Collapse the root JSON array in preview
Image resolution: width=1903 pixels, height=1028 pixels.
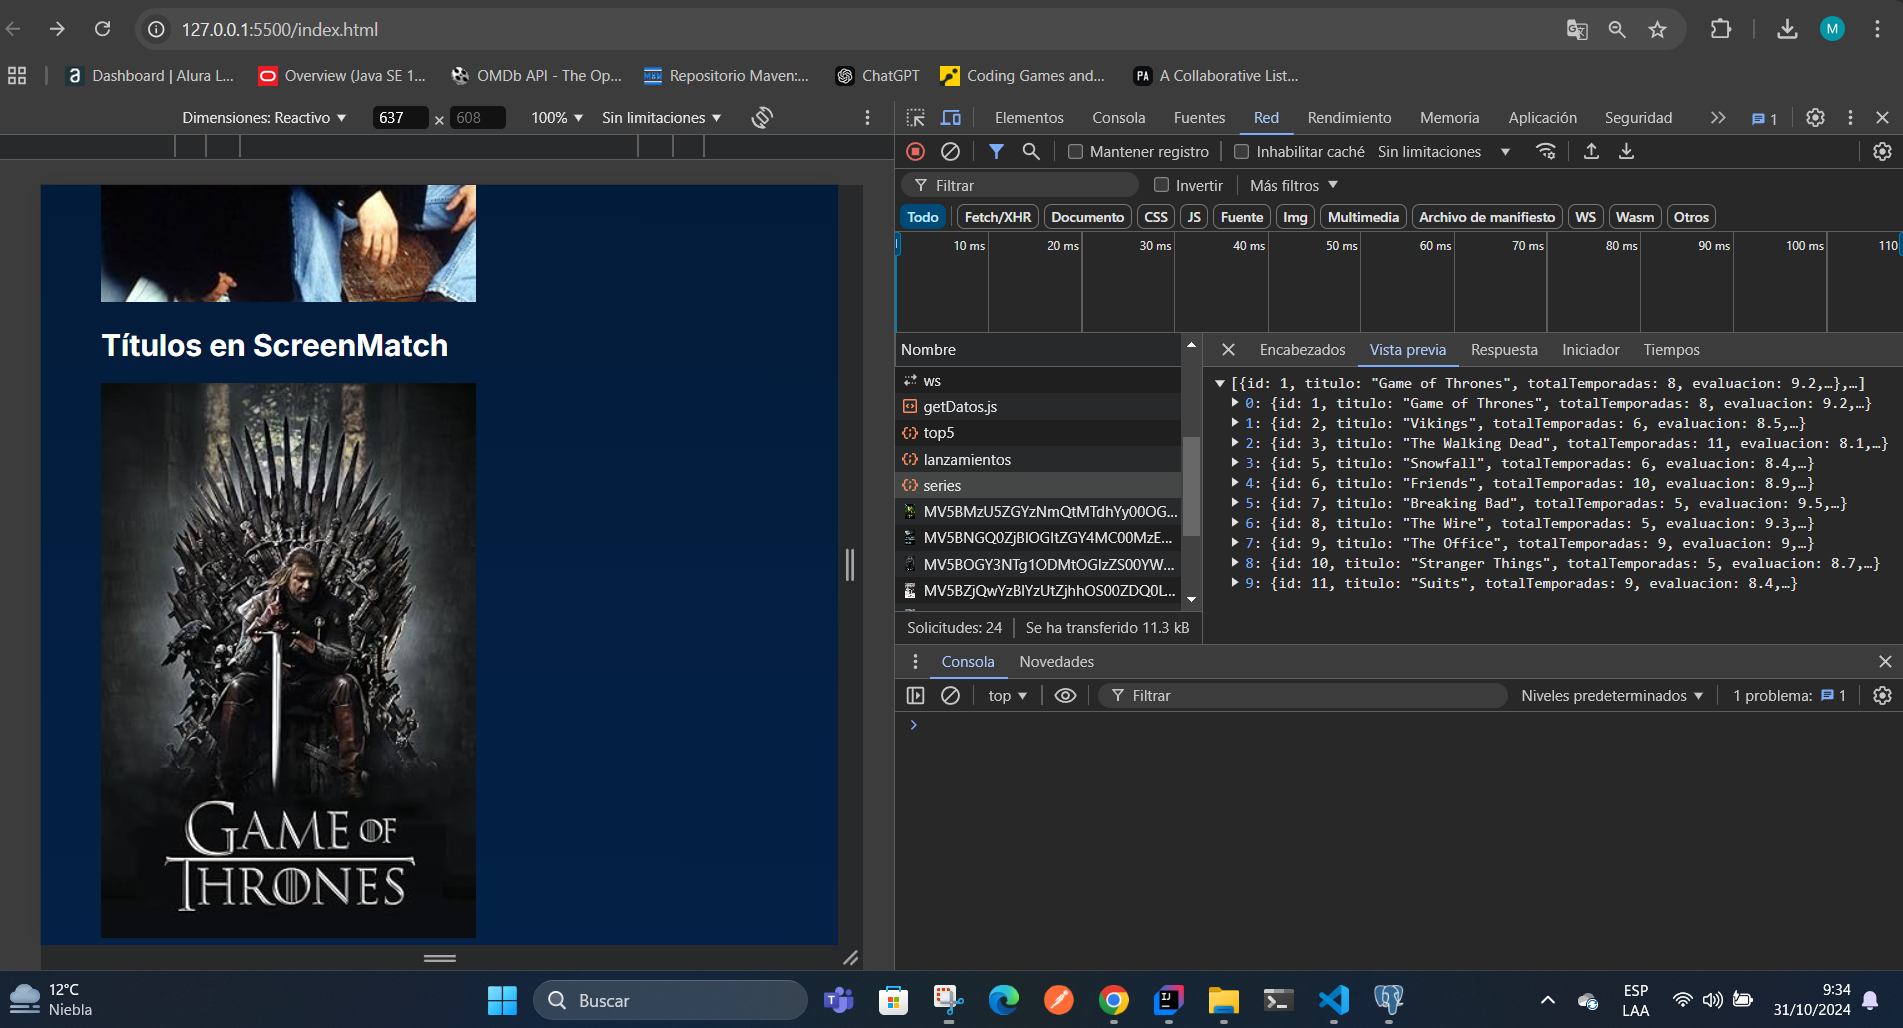pos(1220,383)
